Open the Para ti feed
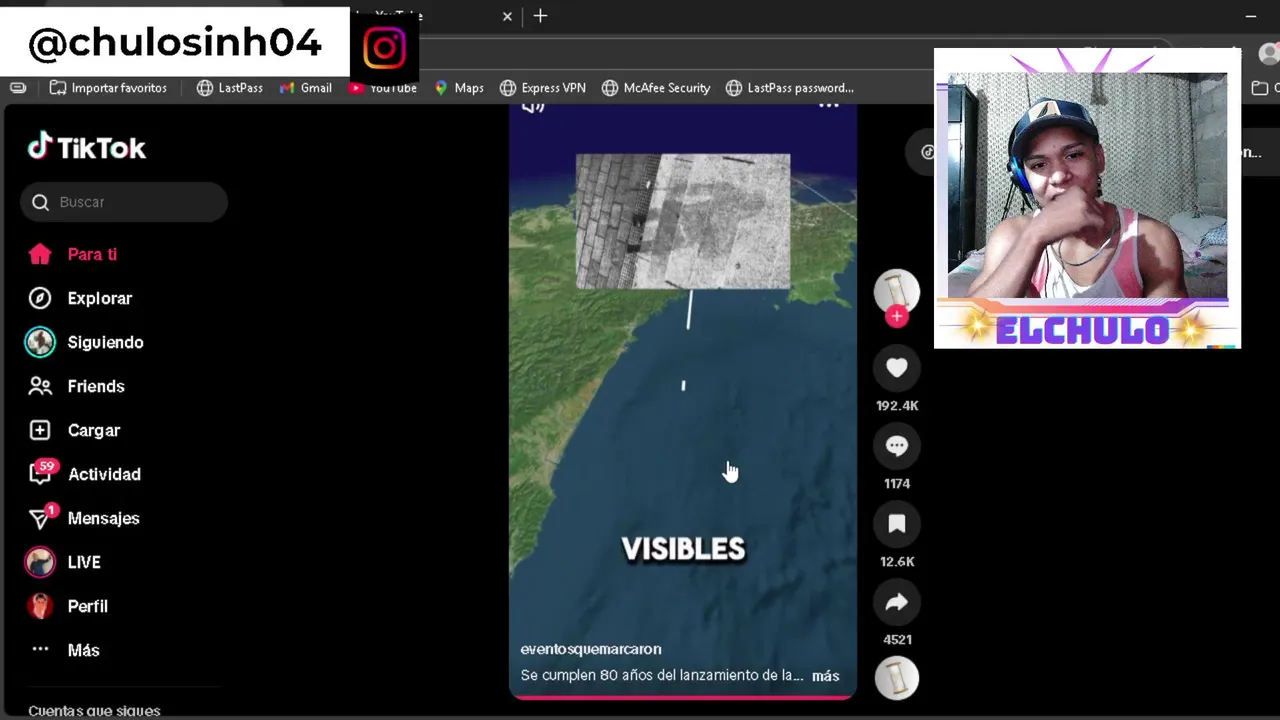Image resolution: width=1280 pixels, height=720 pixels. tap(92, 254)
